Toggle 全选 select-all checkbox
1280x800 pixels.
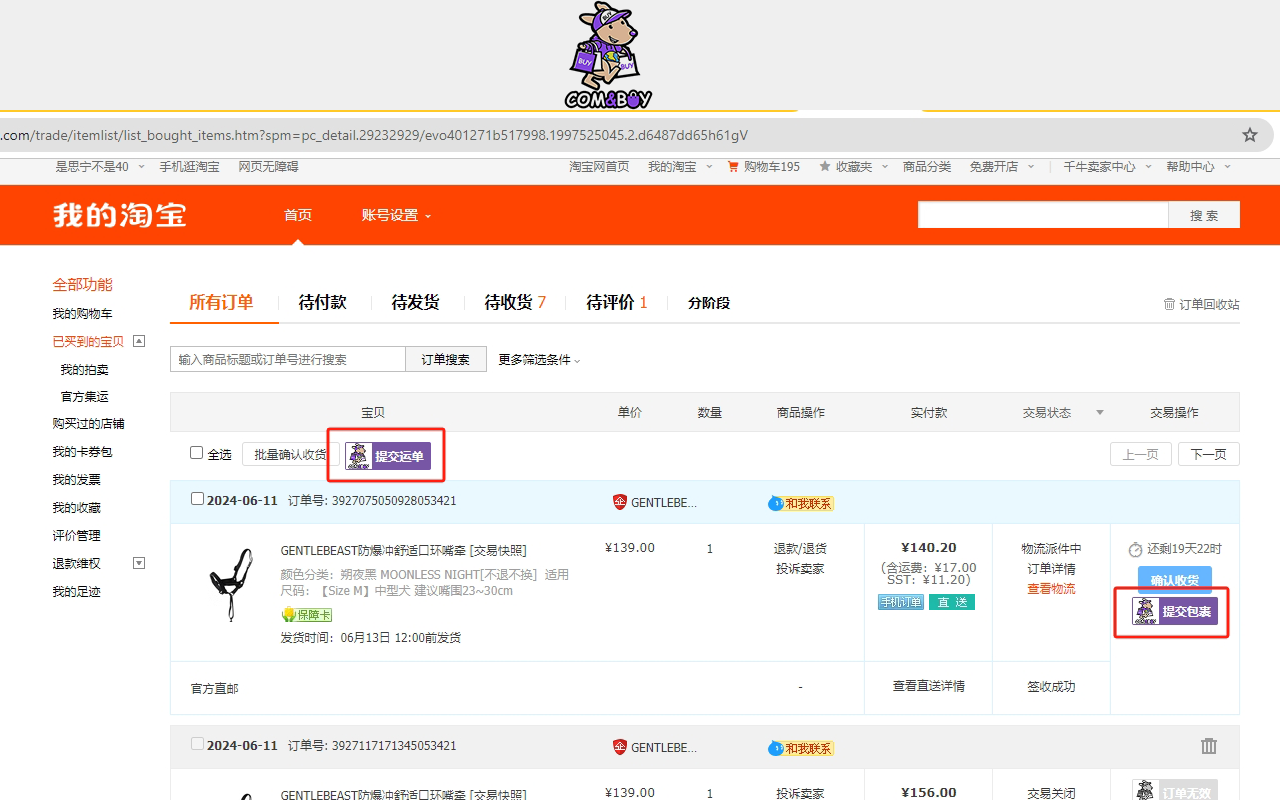click(x=197, y=453)
